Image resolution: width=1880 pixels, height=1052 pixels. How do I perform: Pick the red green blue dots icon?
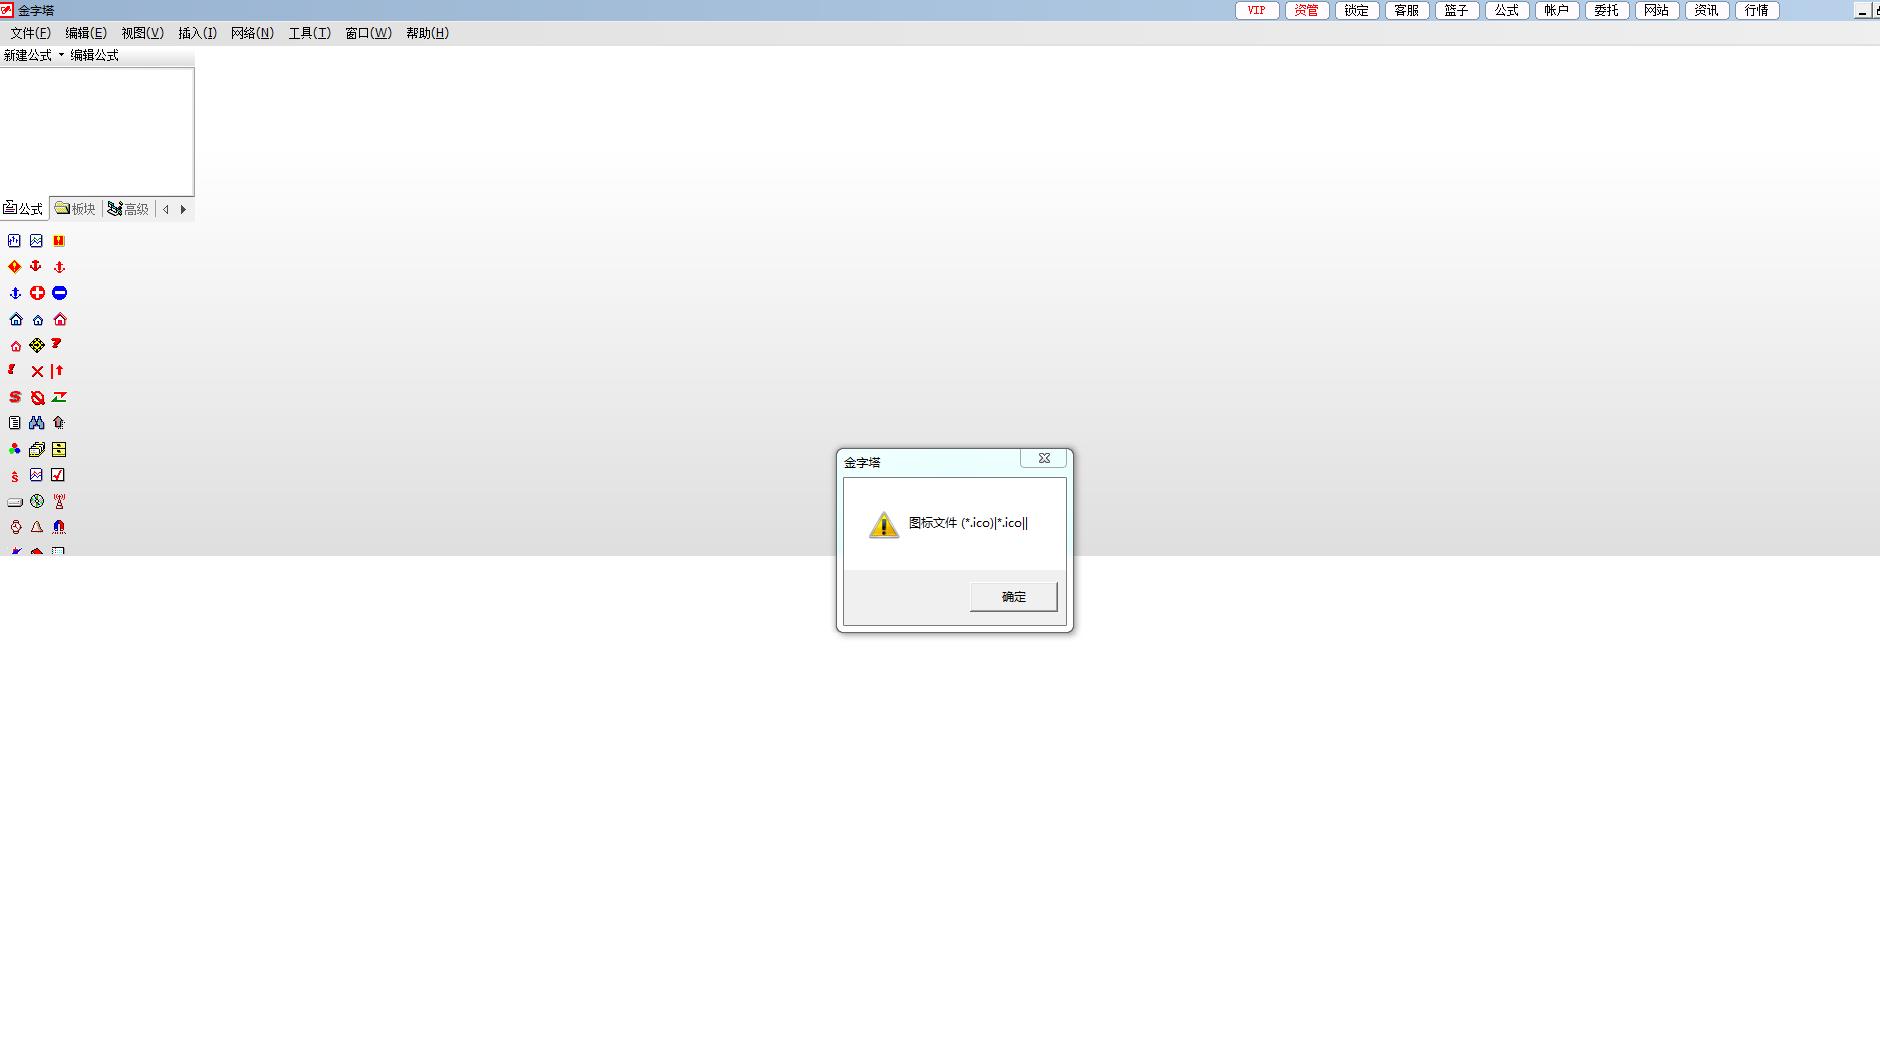pyautogui.click(x=14, y=449)
